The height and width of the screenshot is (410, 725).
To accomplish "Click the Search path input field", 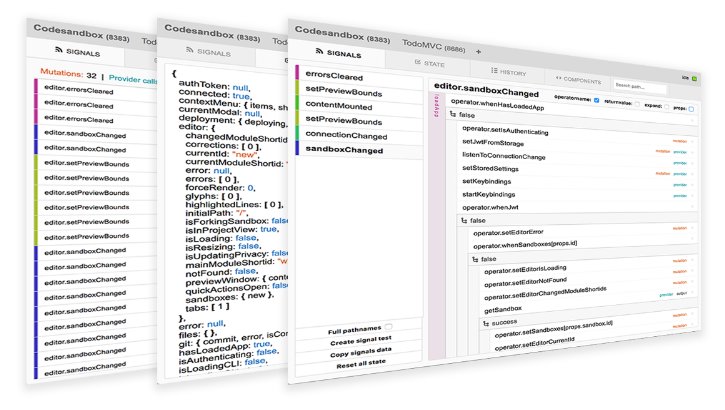I will coord(640,86).
